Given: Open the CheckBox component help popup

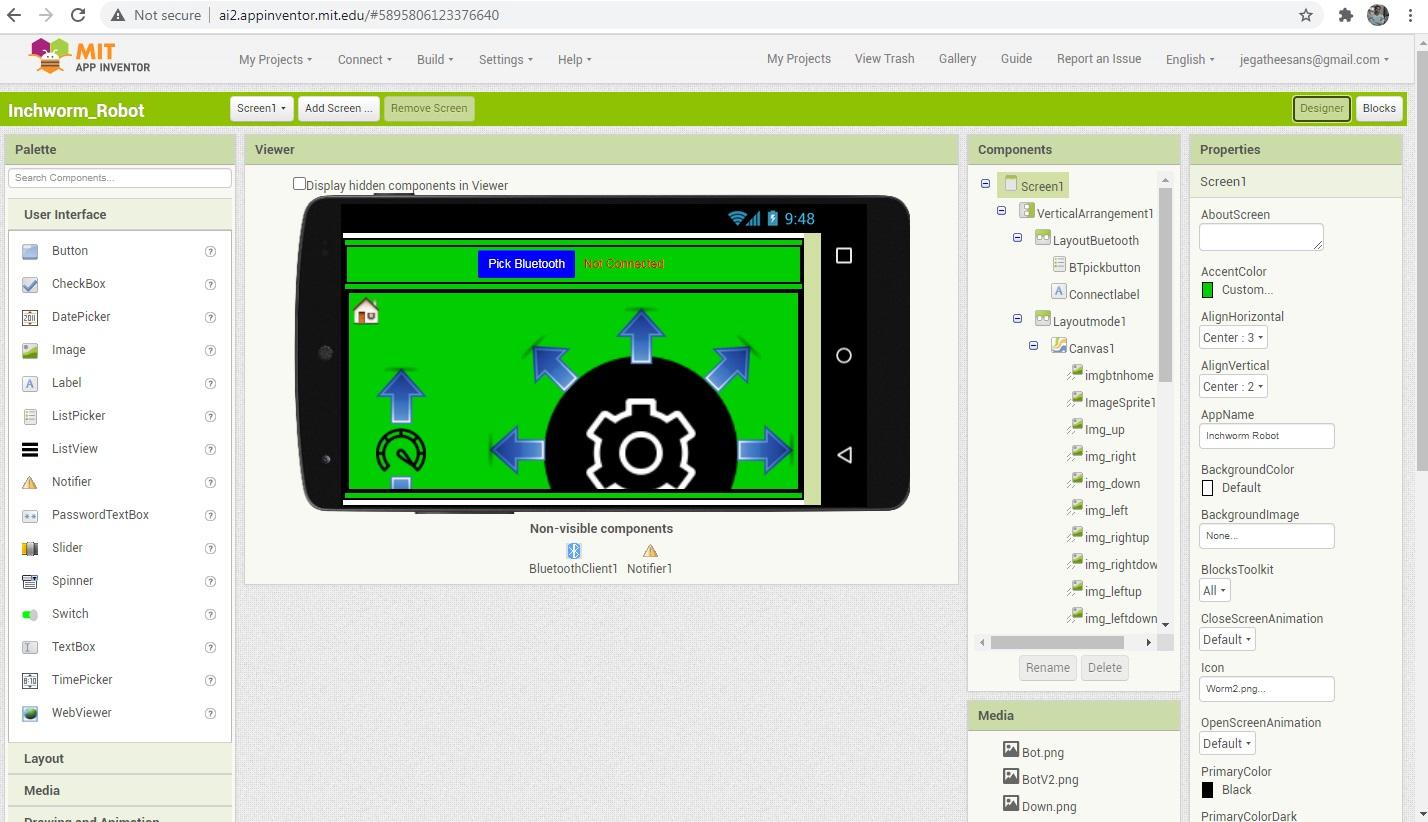Looking at the screenshot, I should pos(210,283).
